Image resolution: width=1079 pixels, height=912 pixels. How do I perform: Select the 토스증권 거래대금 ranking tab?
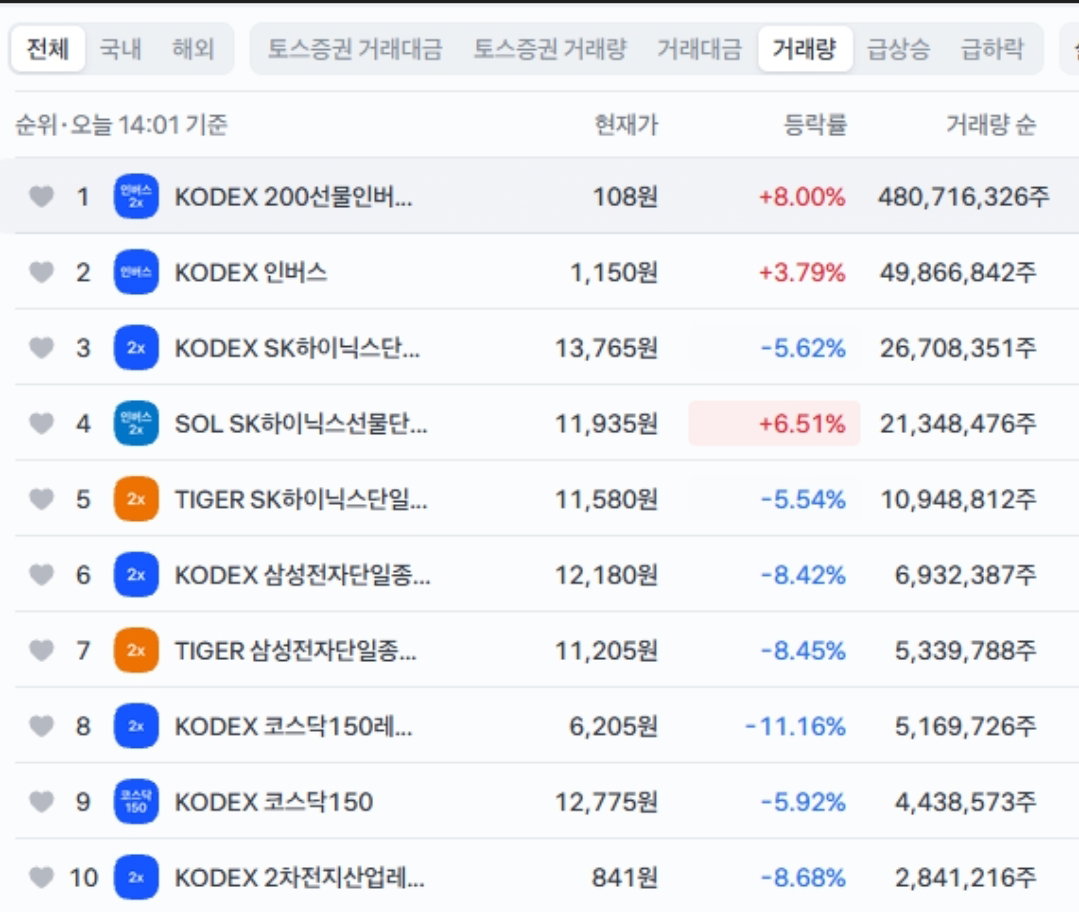point(354,49)
